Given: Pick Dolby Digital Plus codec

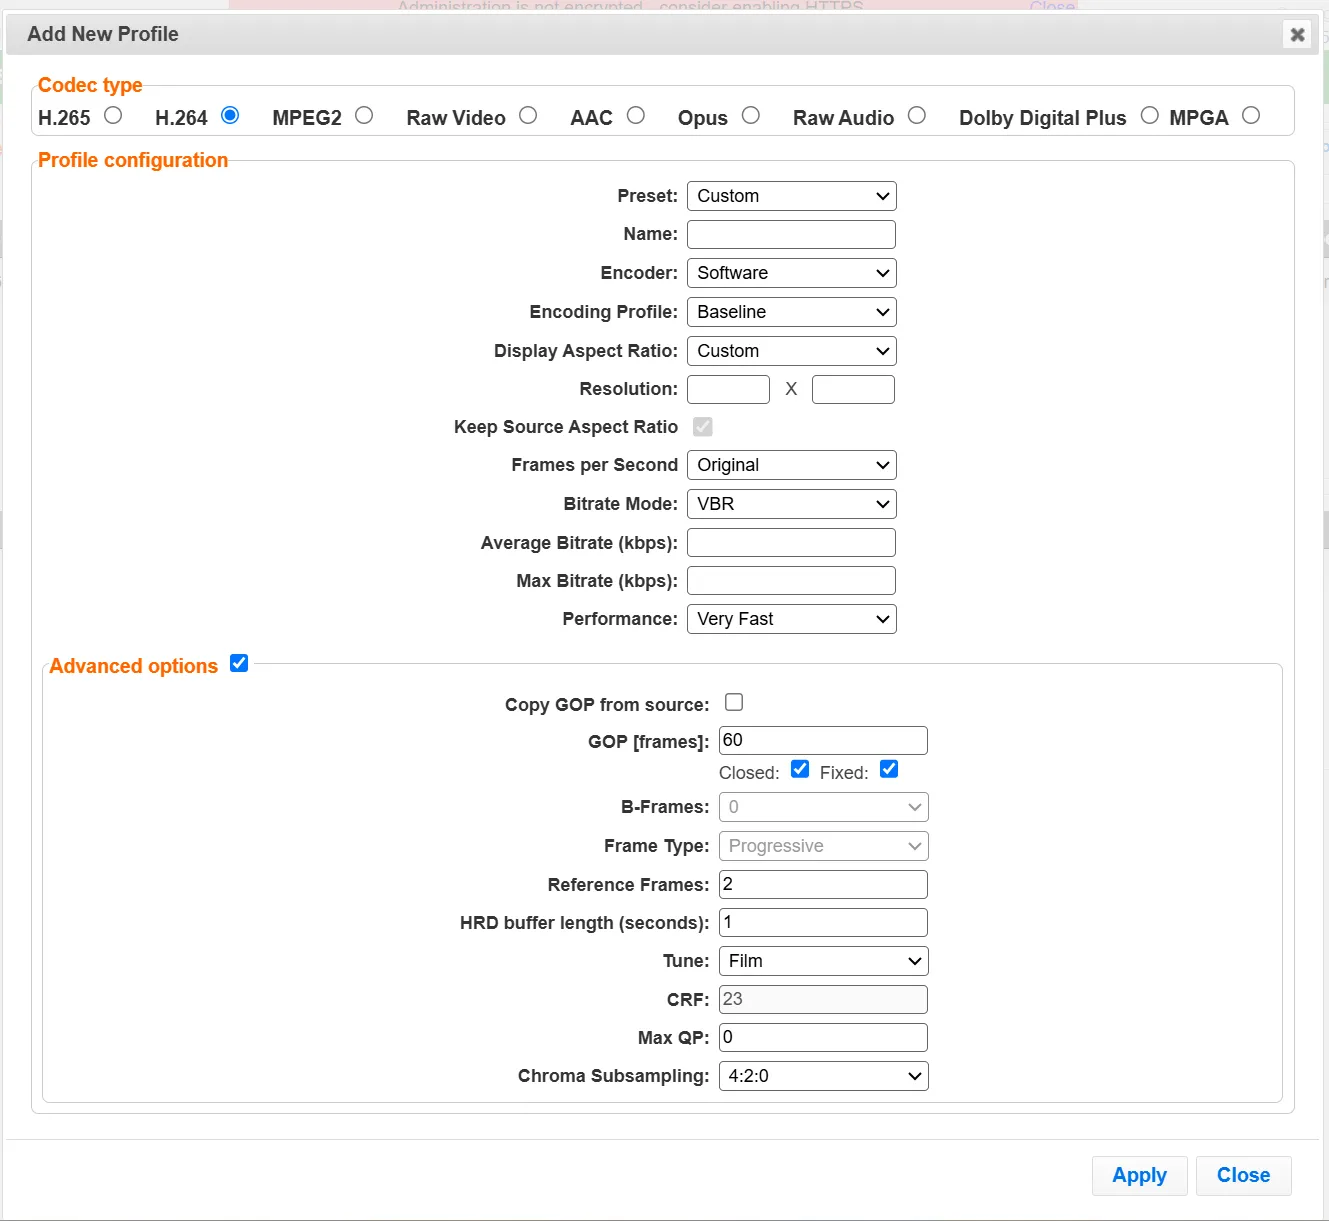Looking at the screenshot, I should coord(1150,115).
